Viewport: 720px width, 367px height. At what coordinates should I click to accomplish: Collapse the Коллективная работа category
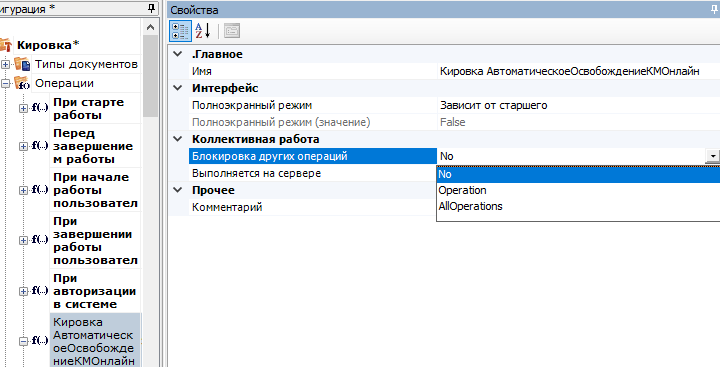click(x=178, y=139)
